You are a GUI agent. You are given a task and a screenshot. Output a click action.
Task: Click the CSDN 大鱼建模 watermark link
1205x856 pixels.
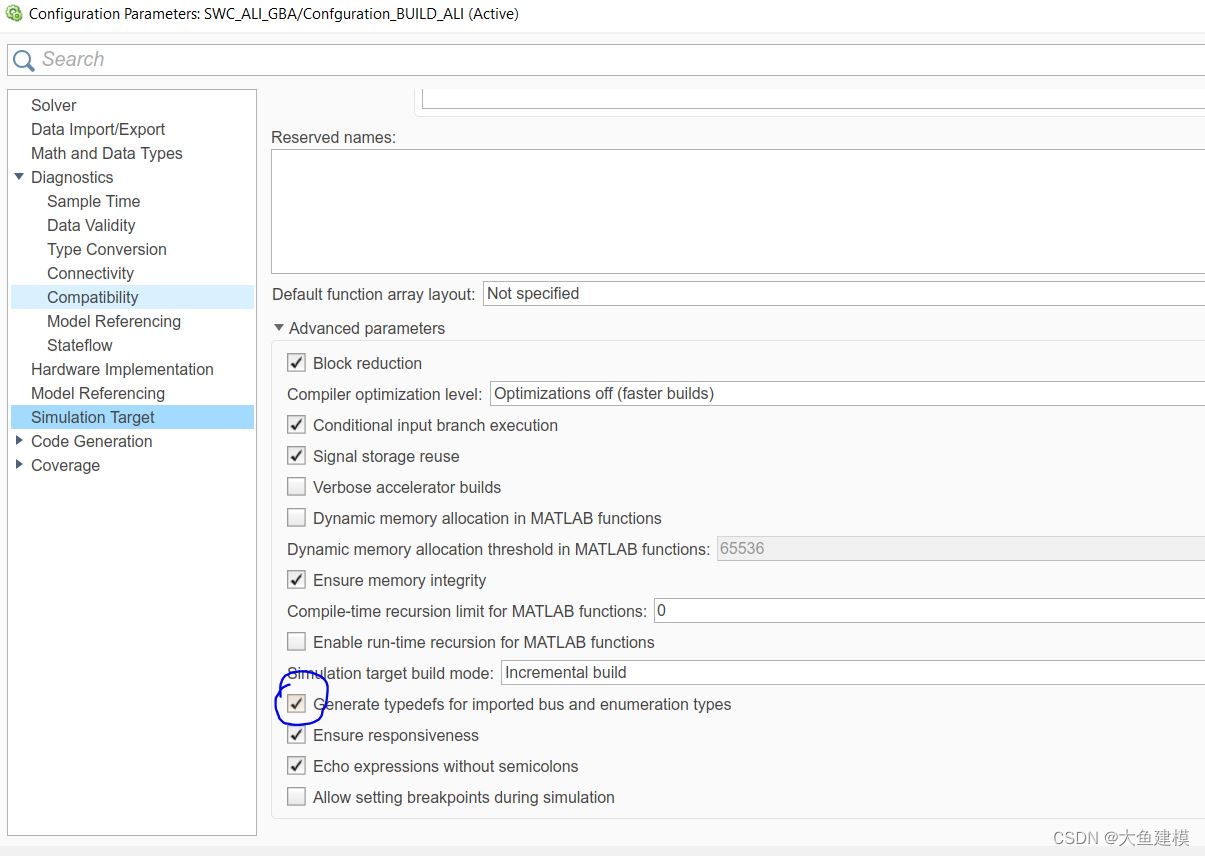click(x=1120, y=837)
